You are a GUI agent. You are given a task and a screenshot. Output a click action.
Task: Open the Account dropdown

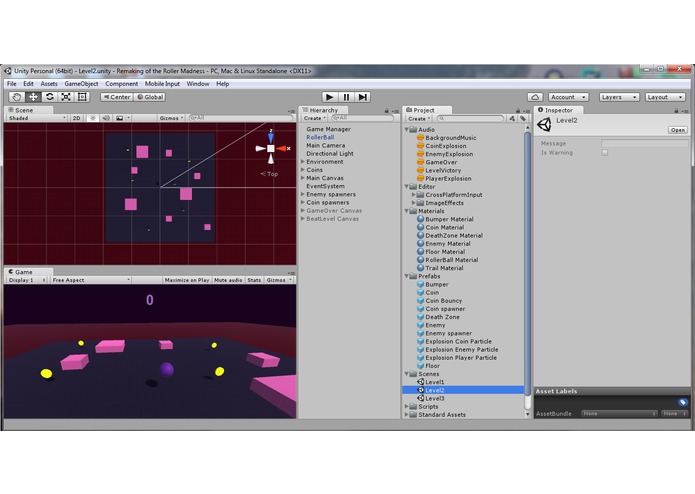click(568, 97)
